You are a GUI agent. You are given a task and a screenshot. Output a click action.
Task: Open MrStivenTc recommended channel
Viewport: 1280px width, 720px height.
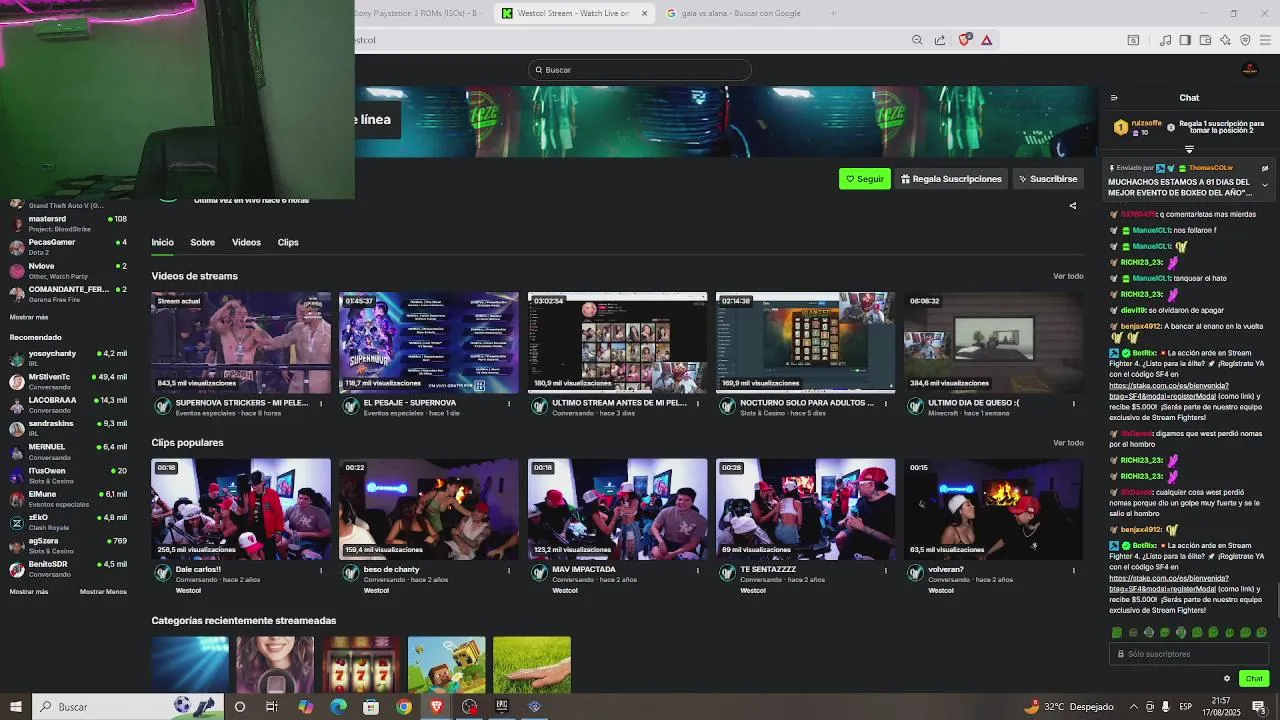click(68, 381)
